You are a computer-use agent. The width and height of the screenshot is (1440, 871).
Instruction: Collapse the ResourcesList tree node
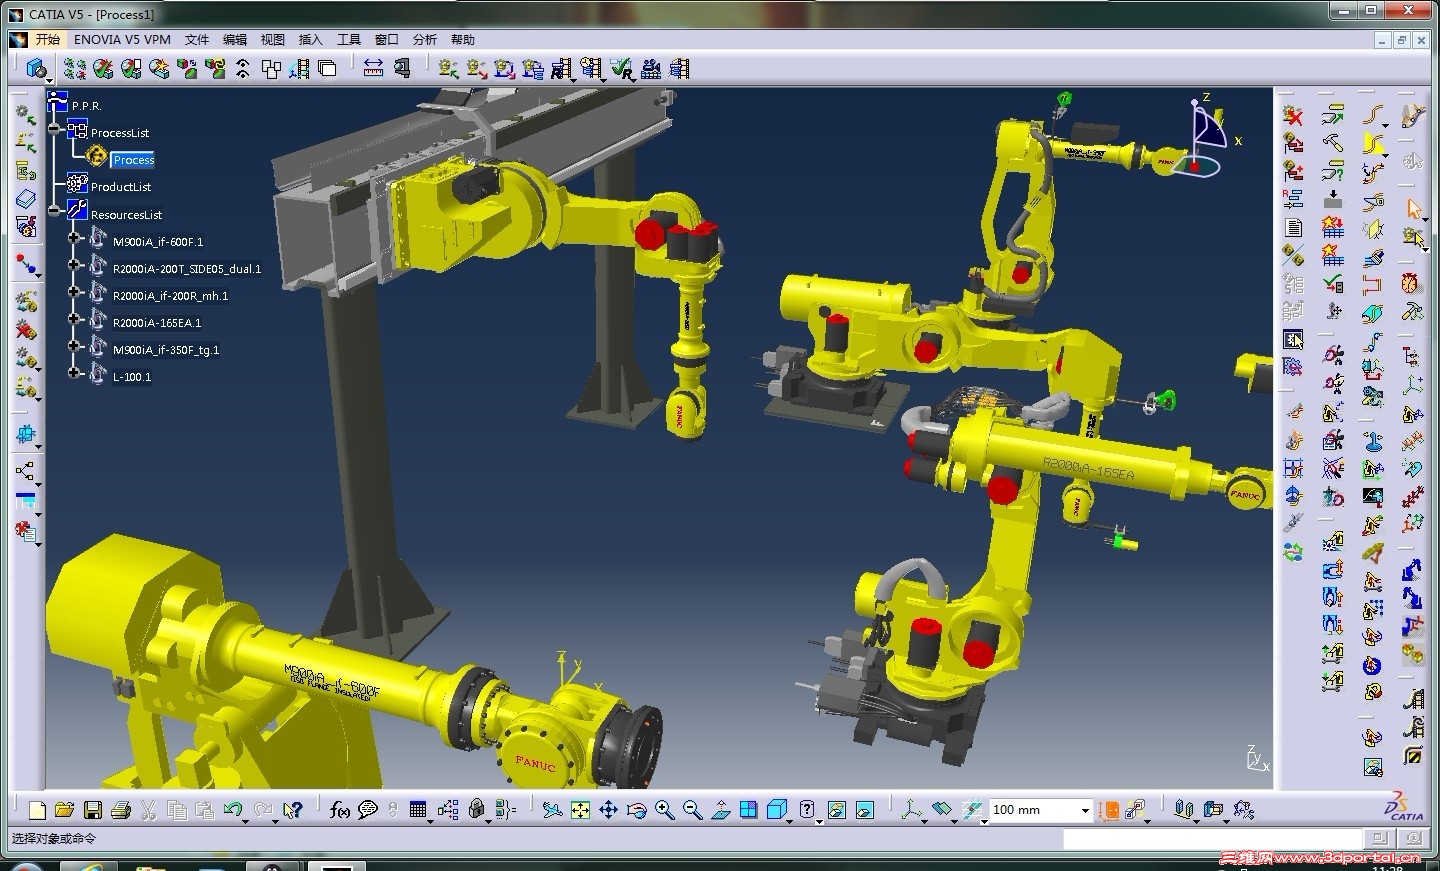coord(56,210)
